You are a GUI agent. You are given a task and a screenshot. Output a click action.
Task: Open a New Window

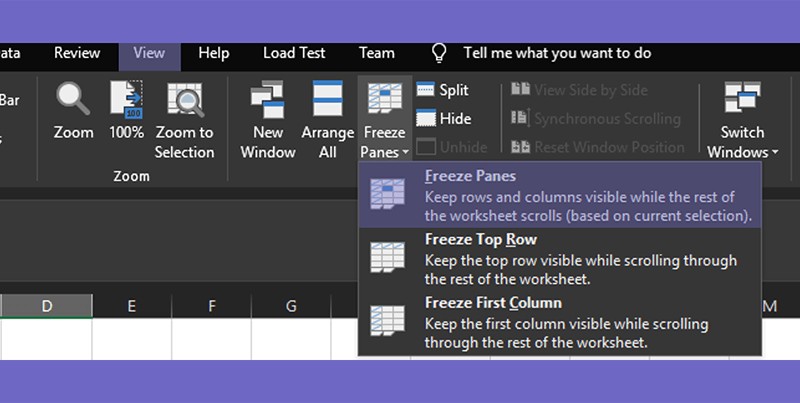268,120
